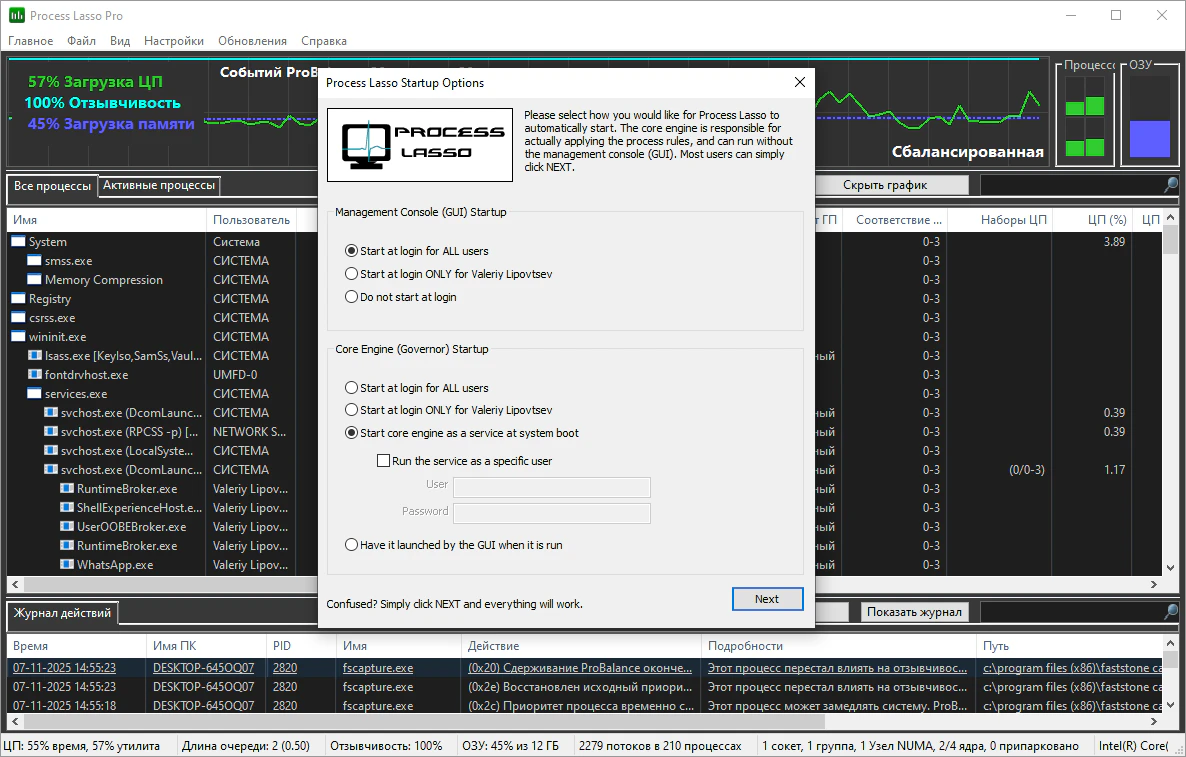The image size is (1186, 757).
Task: Click the fontdrvhost.exe process icon
Action: pyautogui.click(x=35, y=374)
